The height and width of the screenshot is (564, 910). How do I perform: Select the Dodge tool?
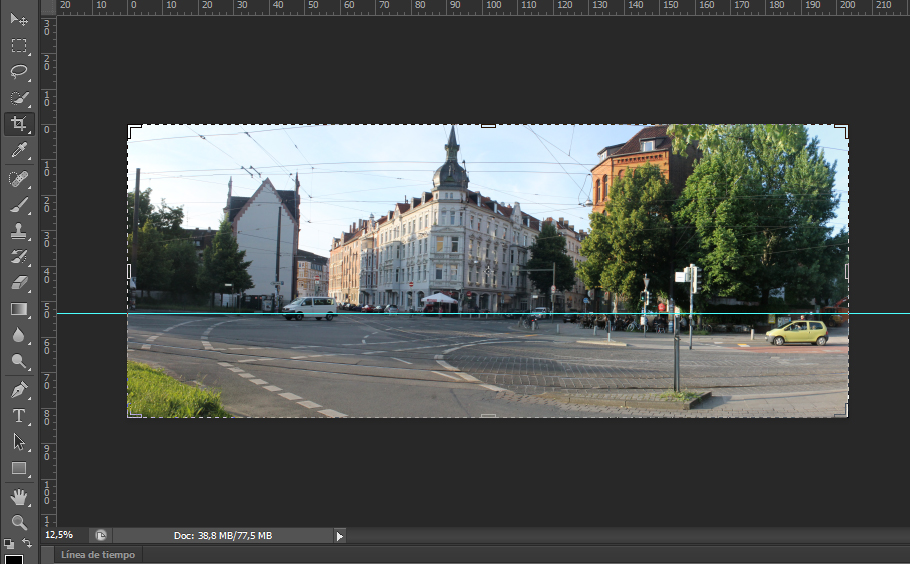click(x=19, y=361)
